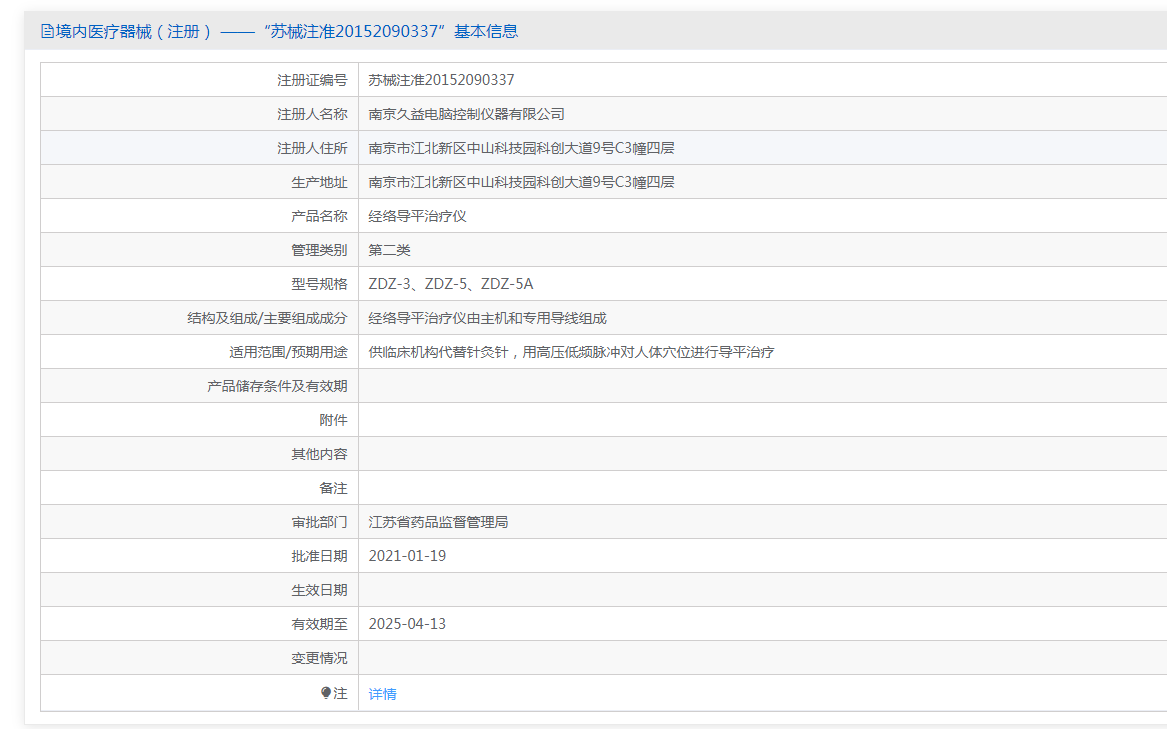Select registration number value 苏械注准20152090337 in table
The height and width of the screenshot is (729, 1167).
[441, 80]
